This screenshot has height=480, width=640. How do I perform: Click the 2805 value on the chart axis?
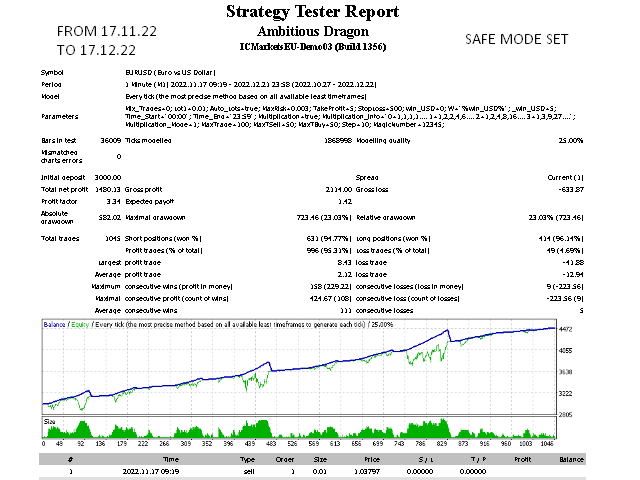click(565, 415)
